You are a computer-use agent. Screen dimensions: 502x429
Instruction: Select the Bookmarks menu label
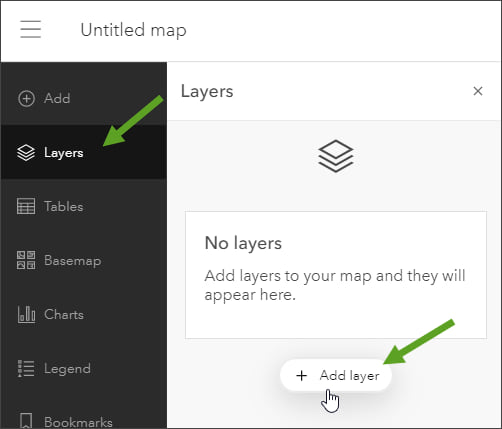78,422
